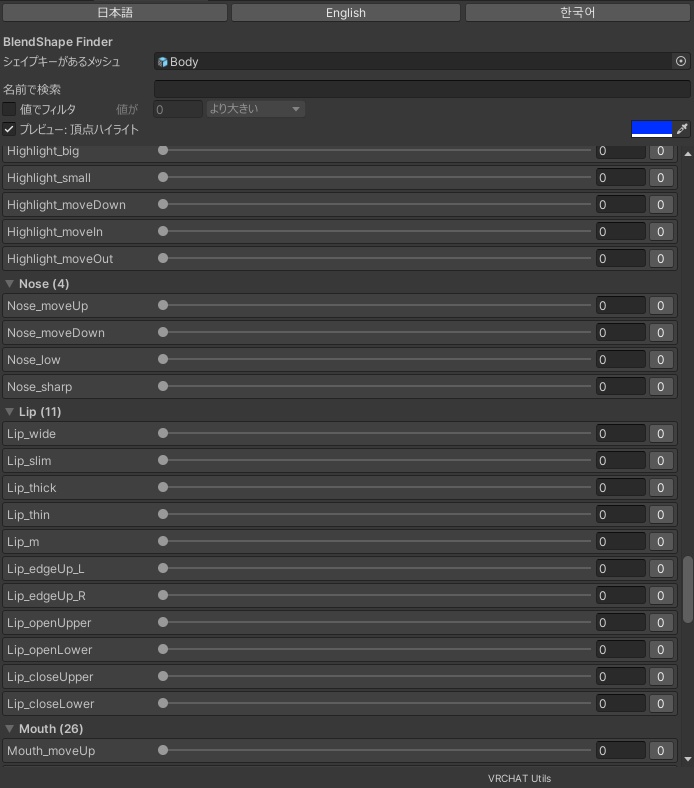Reset Lip_thick with its 0 button
694x788 pixels.
point(661,488)
